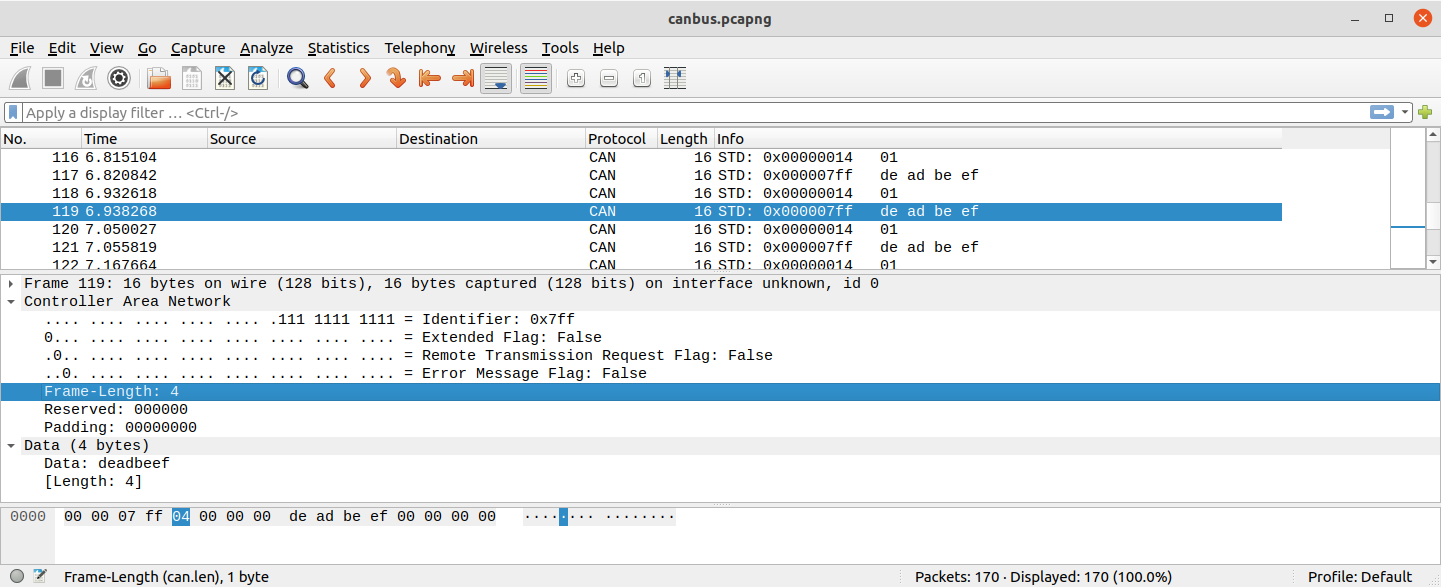The height and width of the screenshot is (587, 1441).
Task: Open capture options gear icon
Action: [119, 78]
